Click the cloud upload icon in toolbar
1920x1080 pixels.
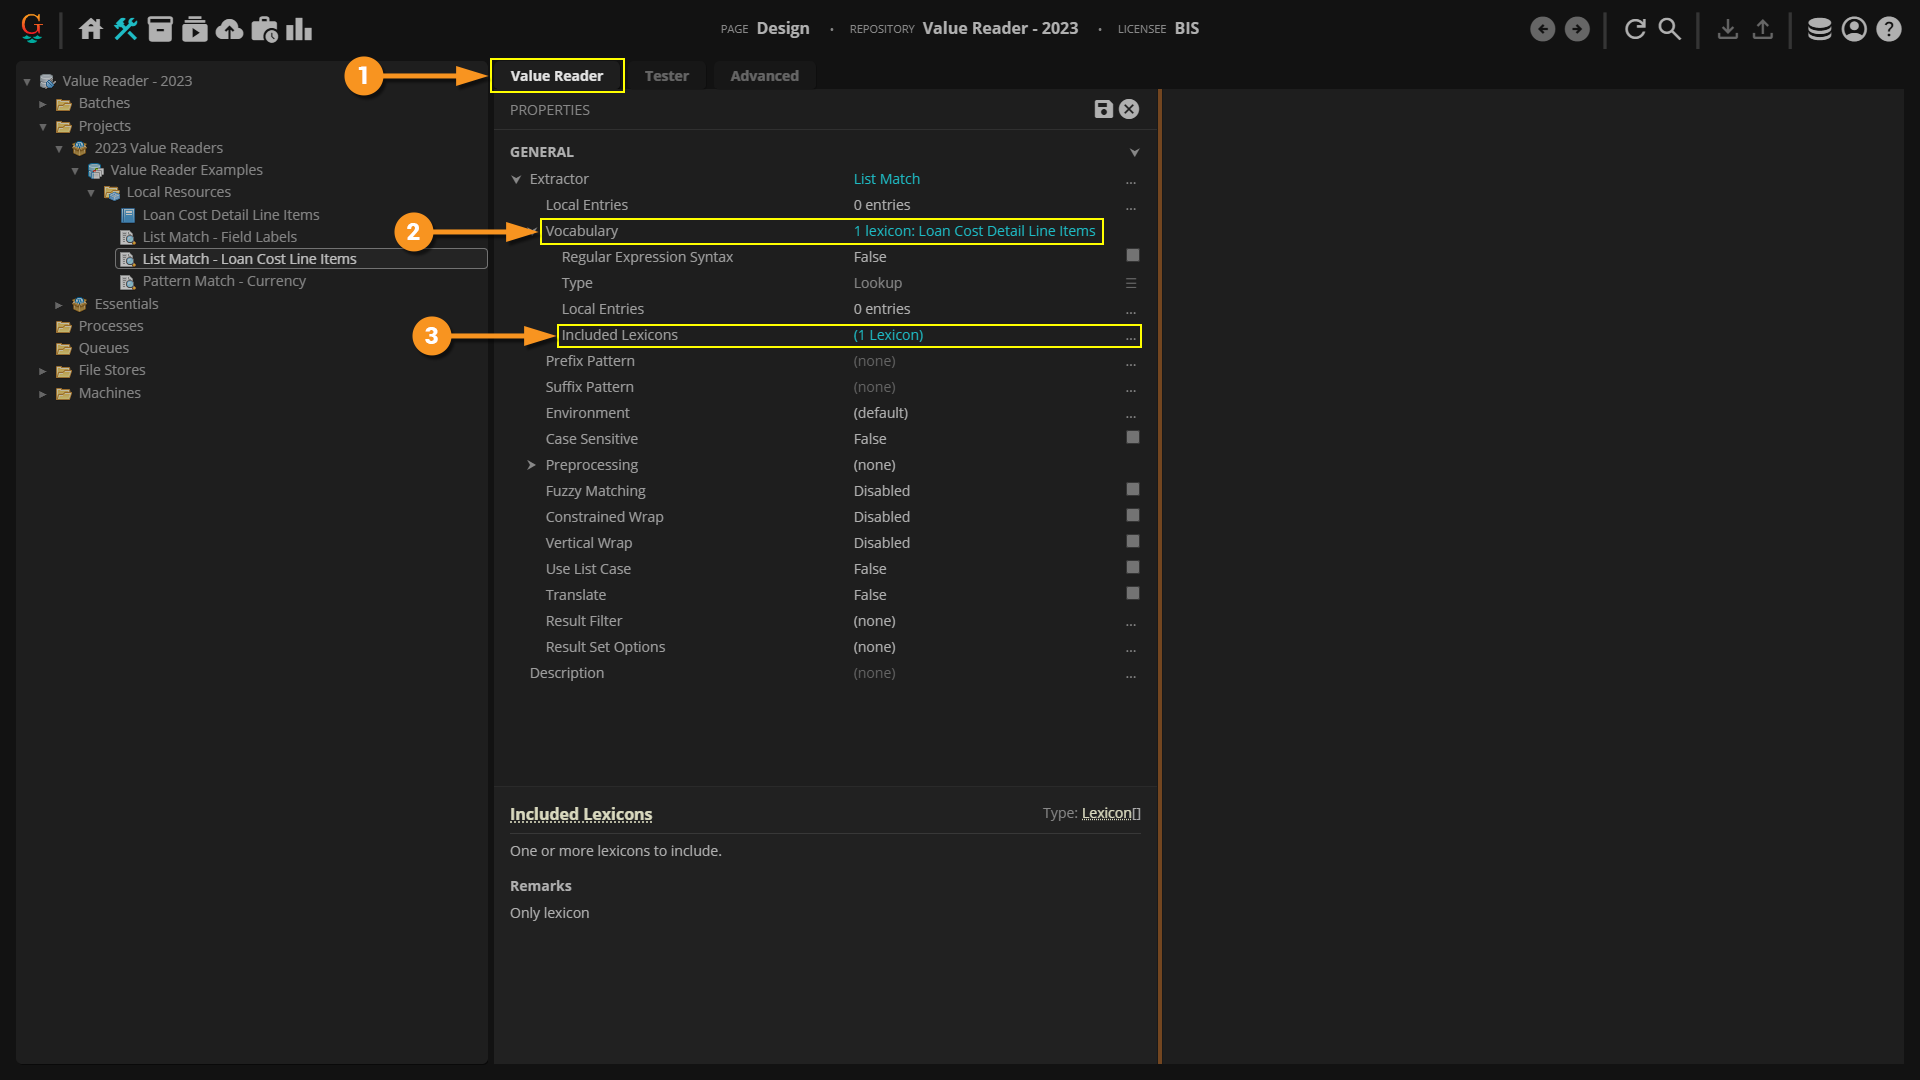pos(229,29)
